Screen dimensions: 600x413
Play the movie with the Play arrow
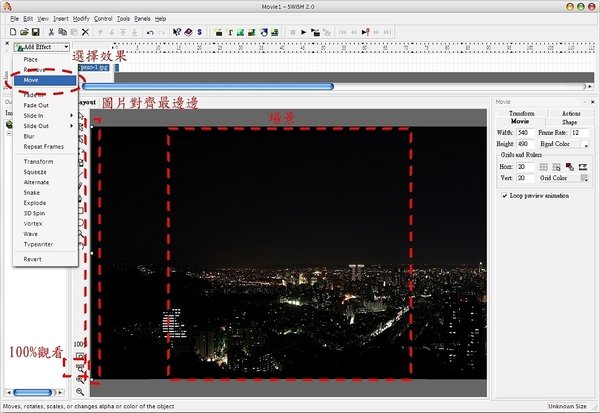303,32
